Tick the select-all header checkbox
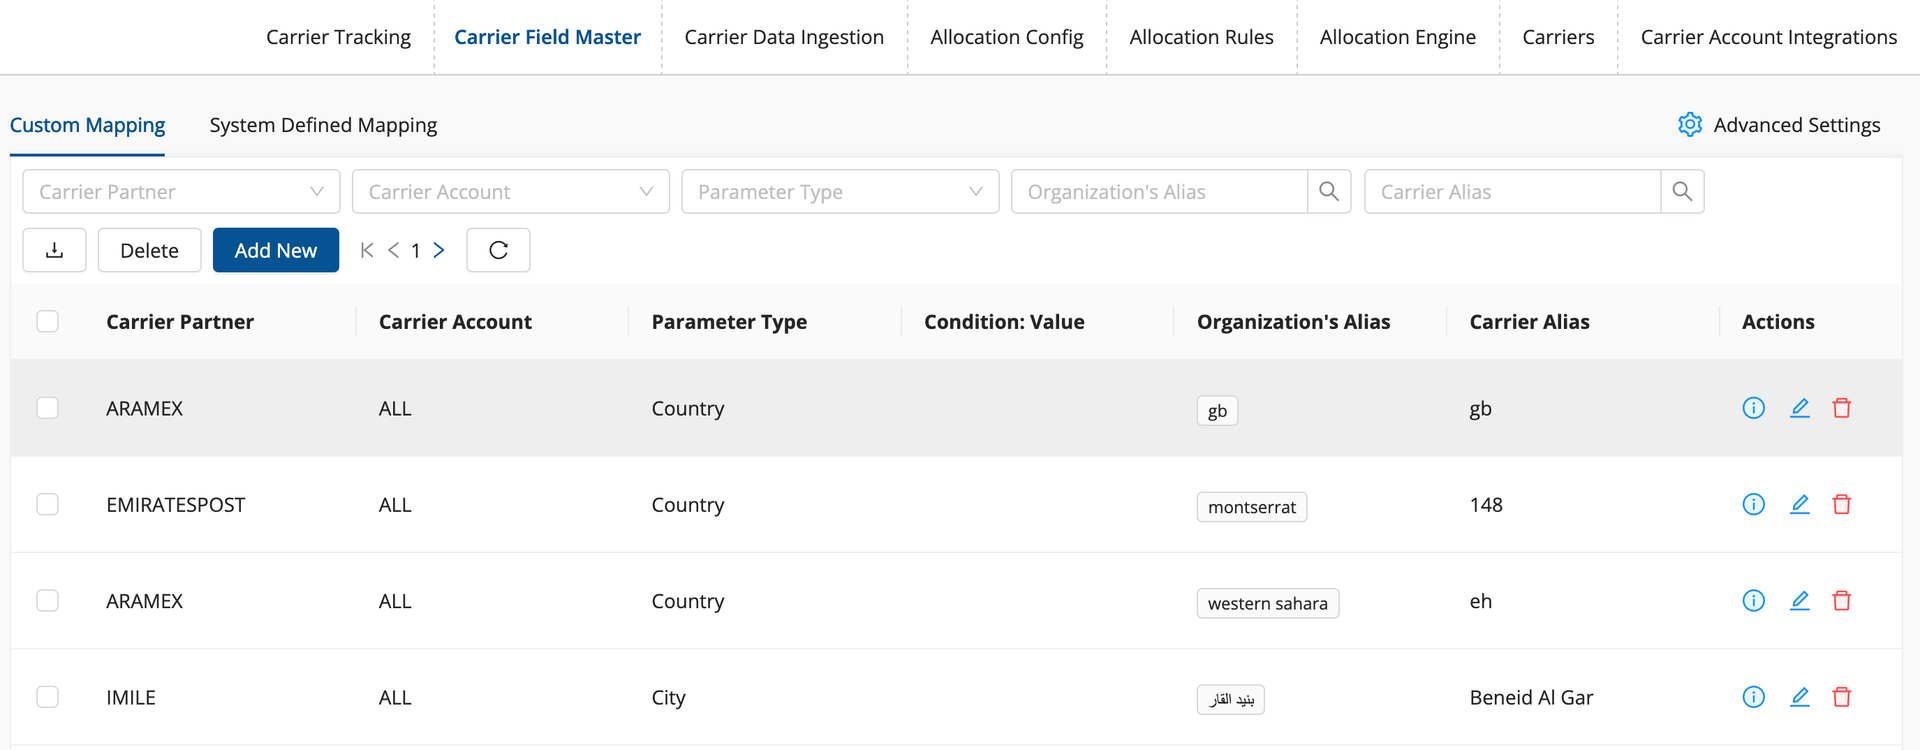Screen dimensions: 1920x750 (47, 321)
